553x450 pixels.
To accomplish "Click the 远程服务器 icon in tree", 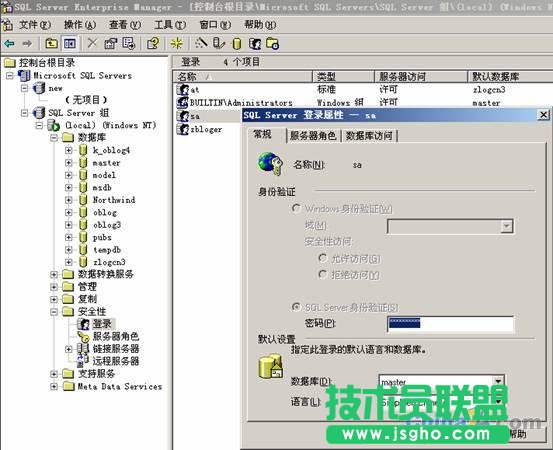I will 84,361.
